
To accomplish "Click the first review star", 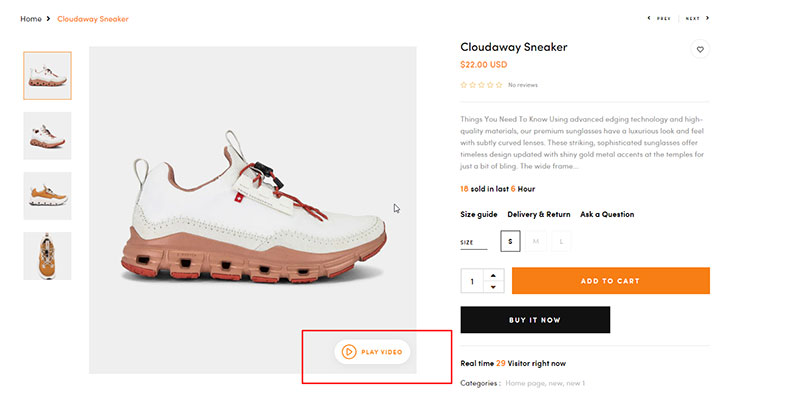I will point(464,85).
